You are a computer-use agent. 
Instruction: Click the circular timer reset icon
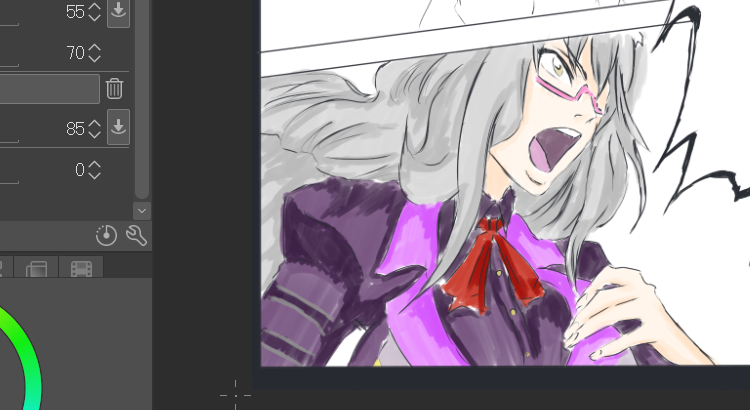[x=106, y=235]
